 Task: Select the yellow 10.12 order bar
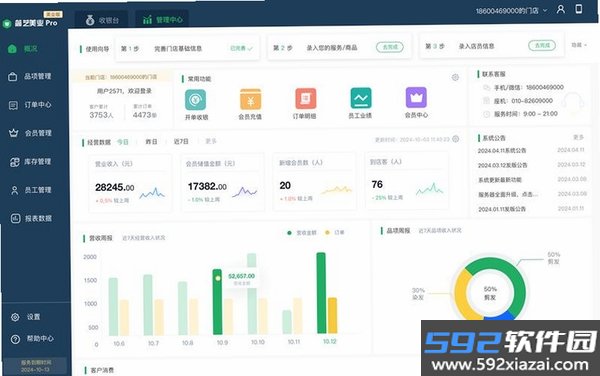click(333, 315)
